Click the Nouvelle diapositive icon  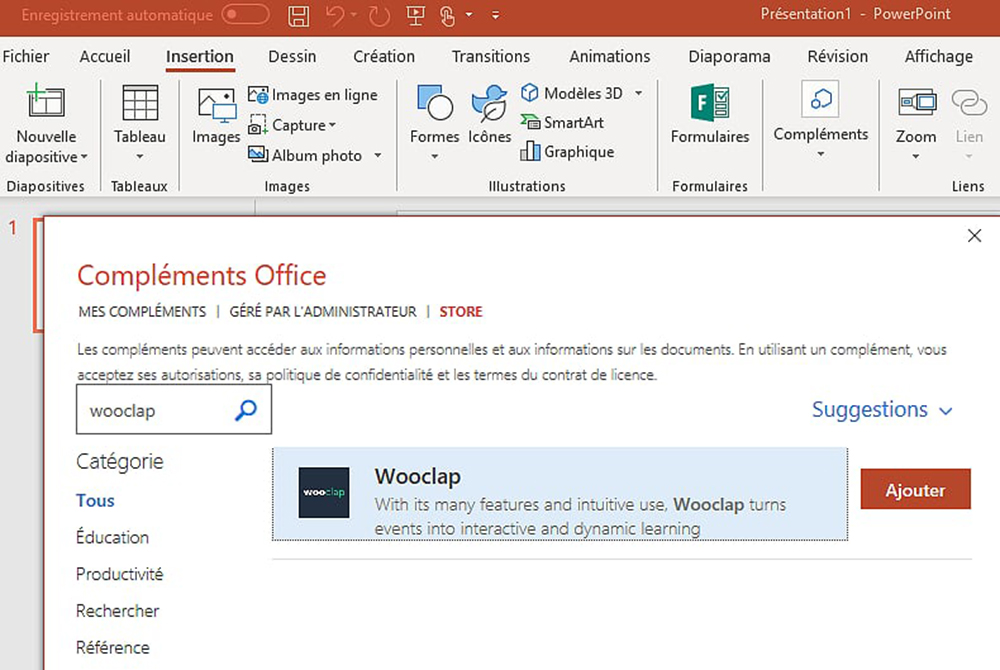tap(45, 102)
